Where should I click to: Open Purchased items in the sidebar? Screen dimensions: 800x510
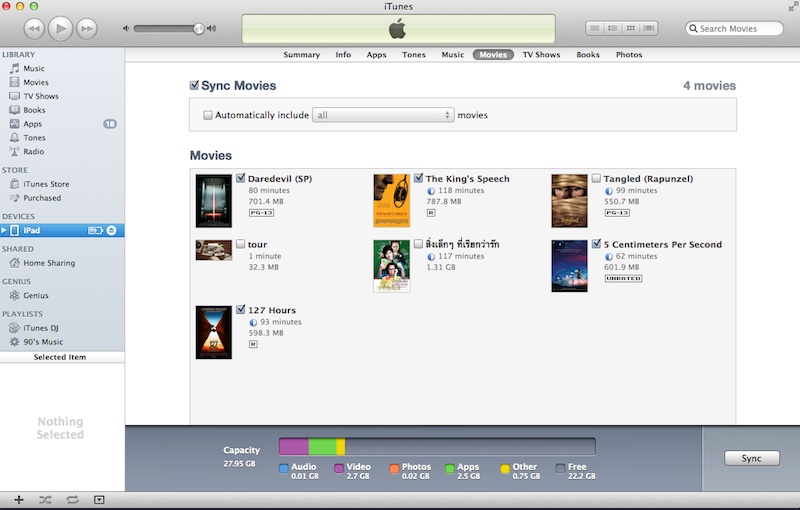point(42,198)
